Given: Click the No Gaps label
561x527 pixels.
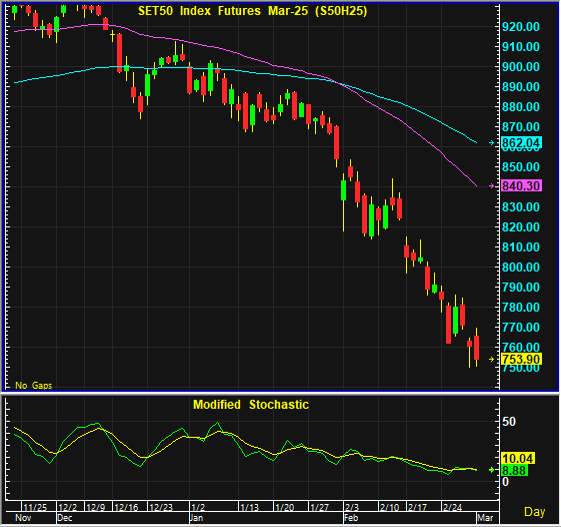Looking at the screenshot, I should [x=34, y=385].
